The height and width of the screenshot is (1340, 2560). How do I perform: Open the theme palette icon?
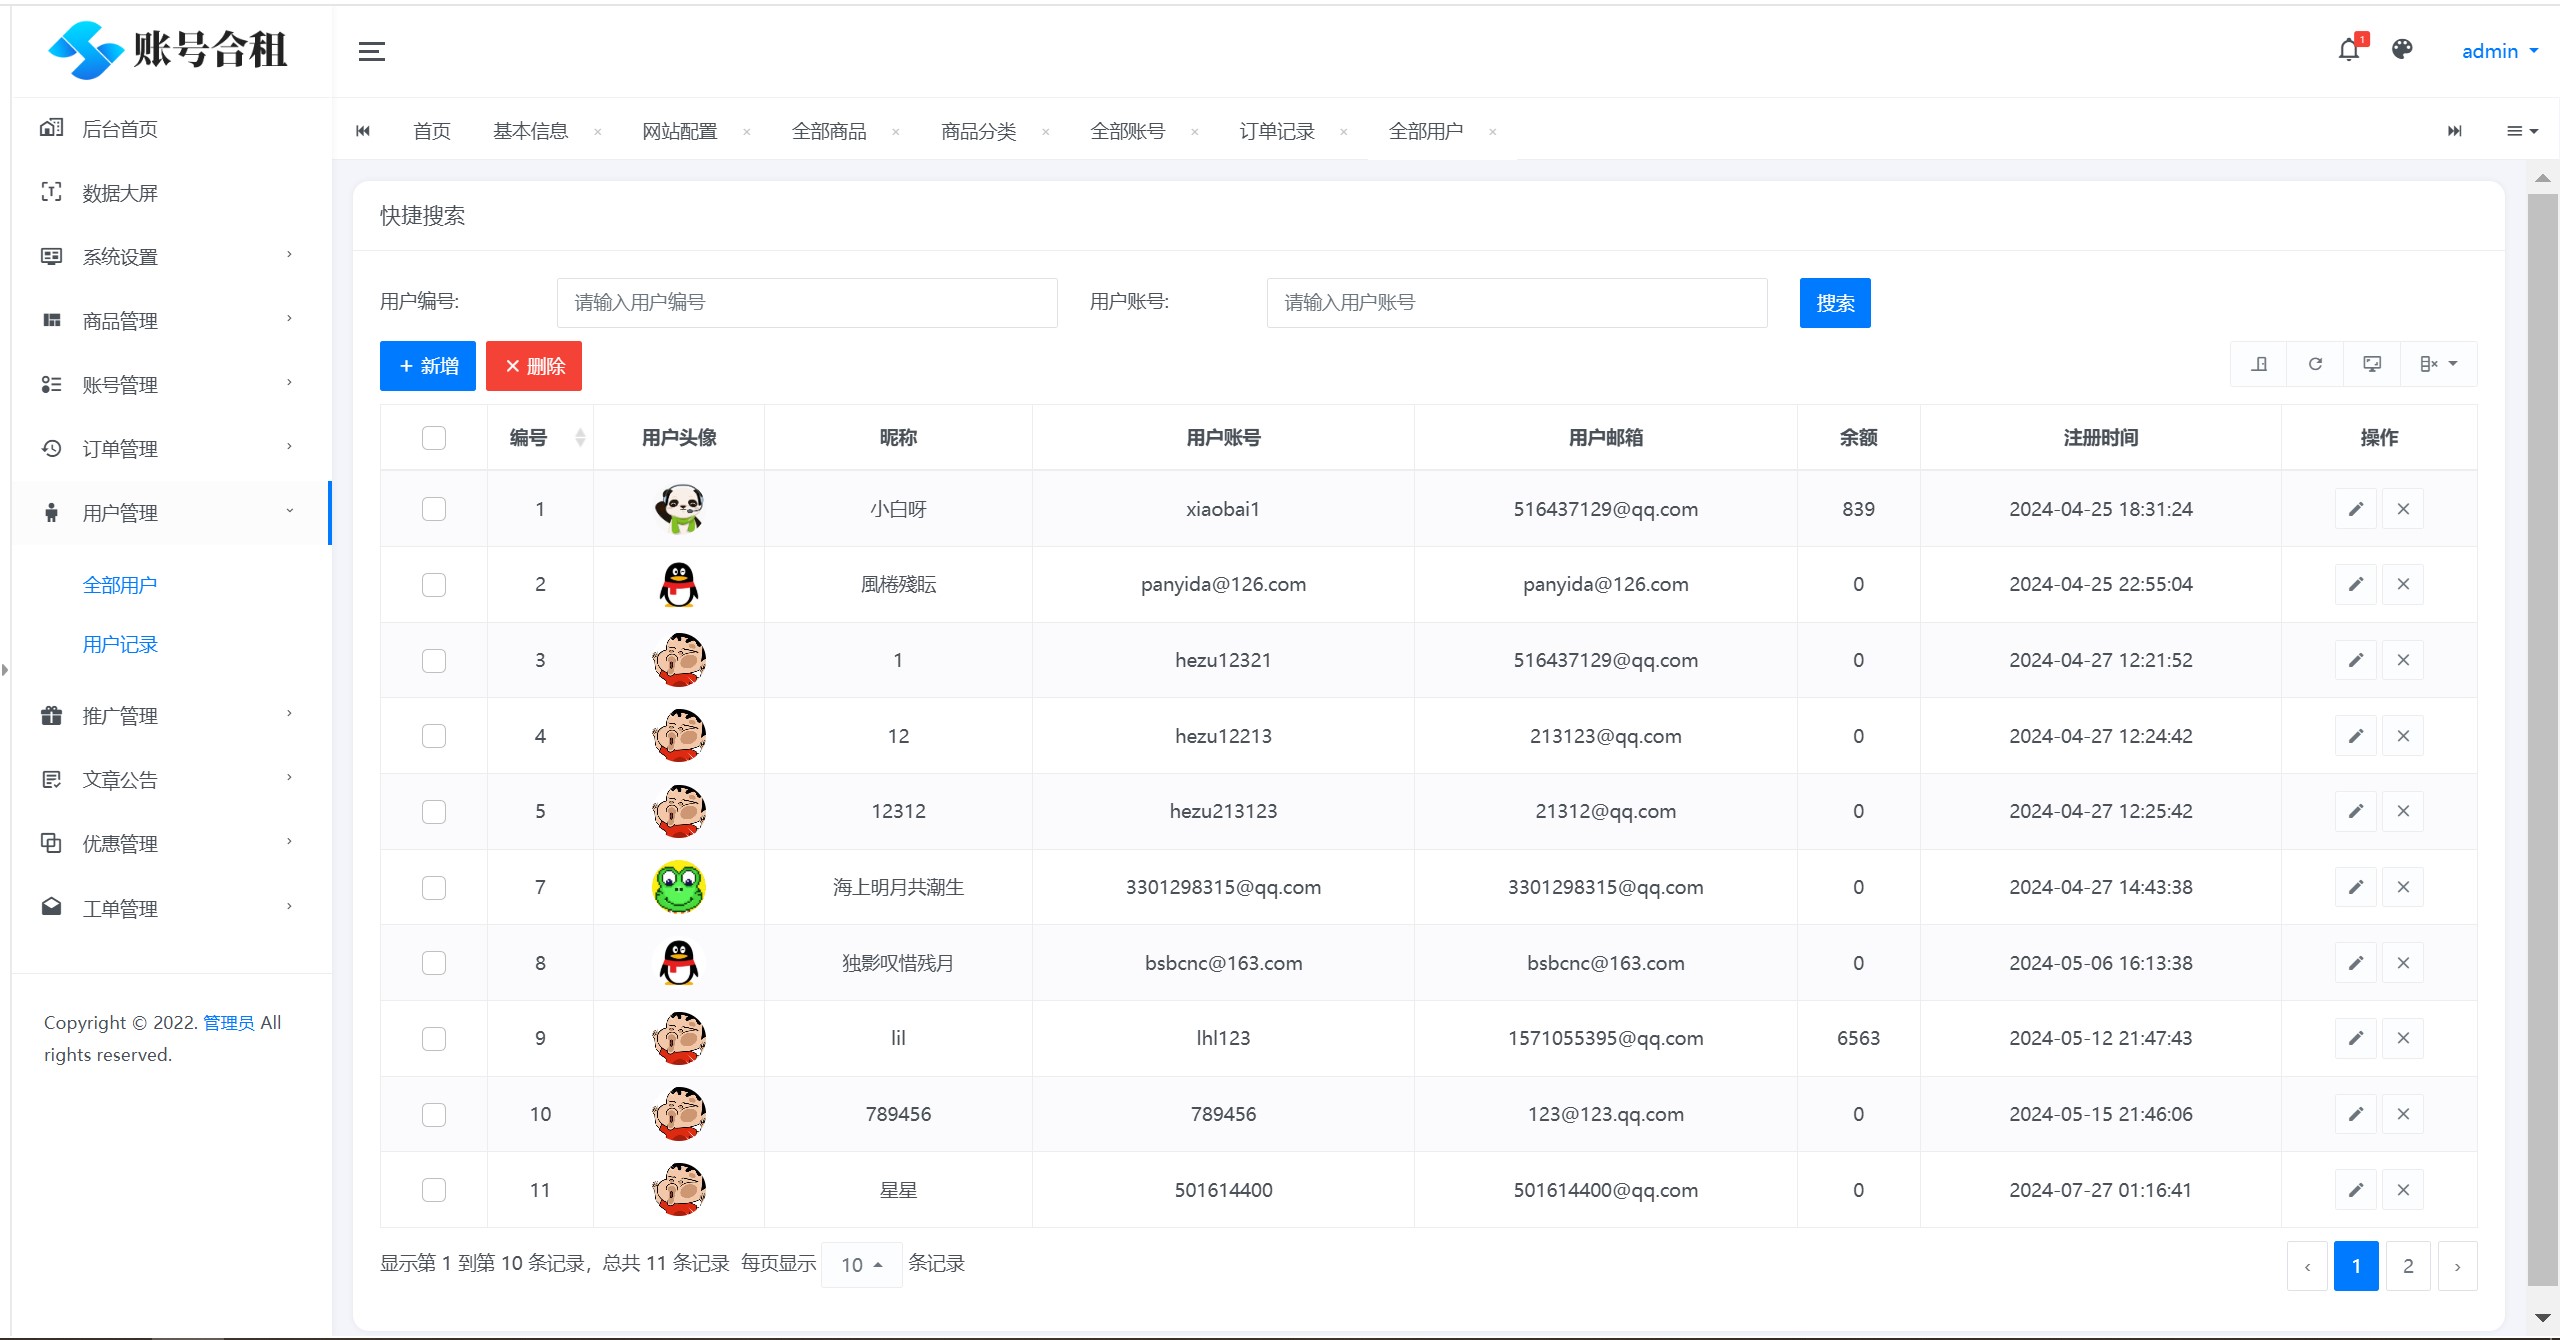(2402, 50)
